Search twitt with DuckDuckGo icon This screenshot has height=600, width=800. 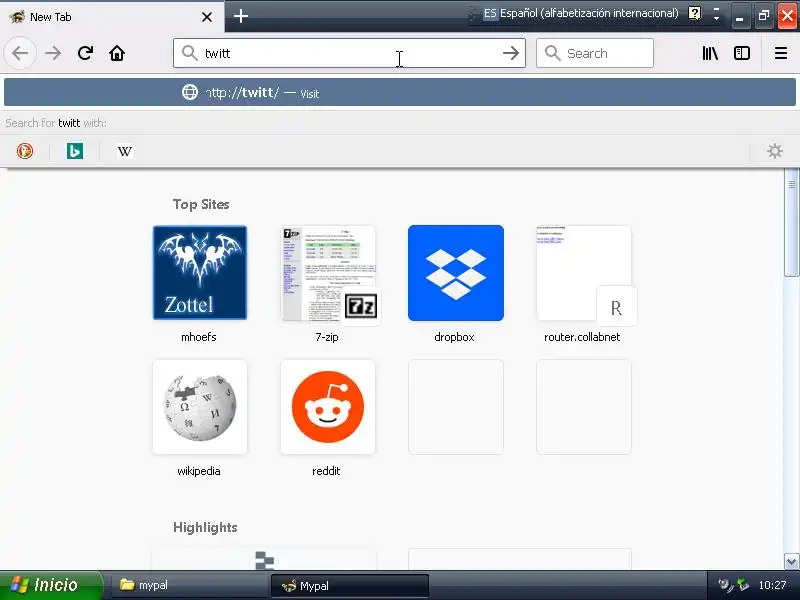24,151
